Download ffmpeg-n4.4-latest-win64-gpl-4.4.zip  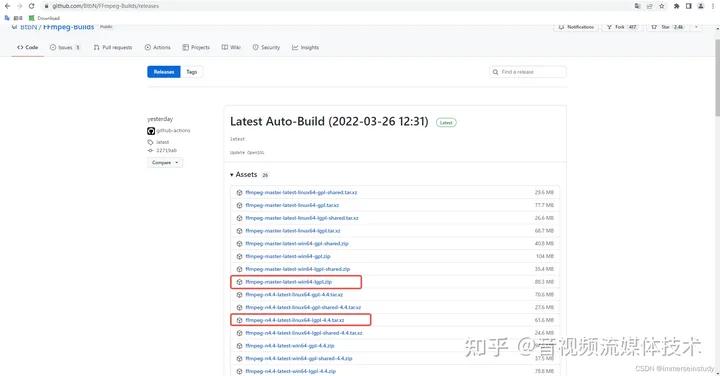290,346
